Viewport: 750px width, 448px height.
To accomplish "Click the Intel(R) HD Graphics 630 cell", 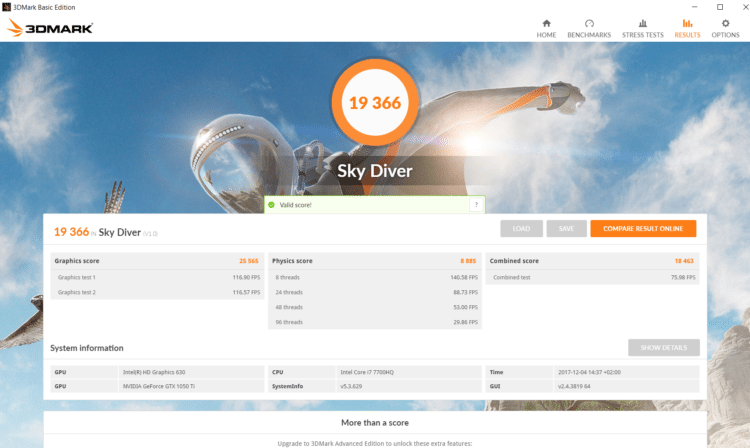I will pos(191,372).
